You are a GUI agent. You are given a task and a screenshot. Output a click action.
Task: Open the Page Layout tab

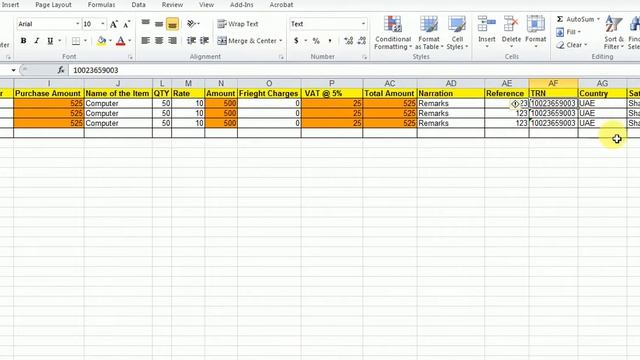[x=53, y=5]
